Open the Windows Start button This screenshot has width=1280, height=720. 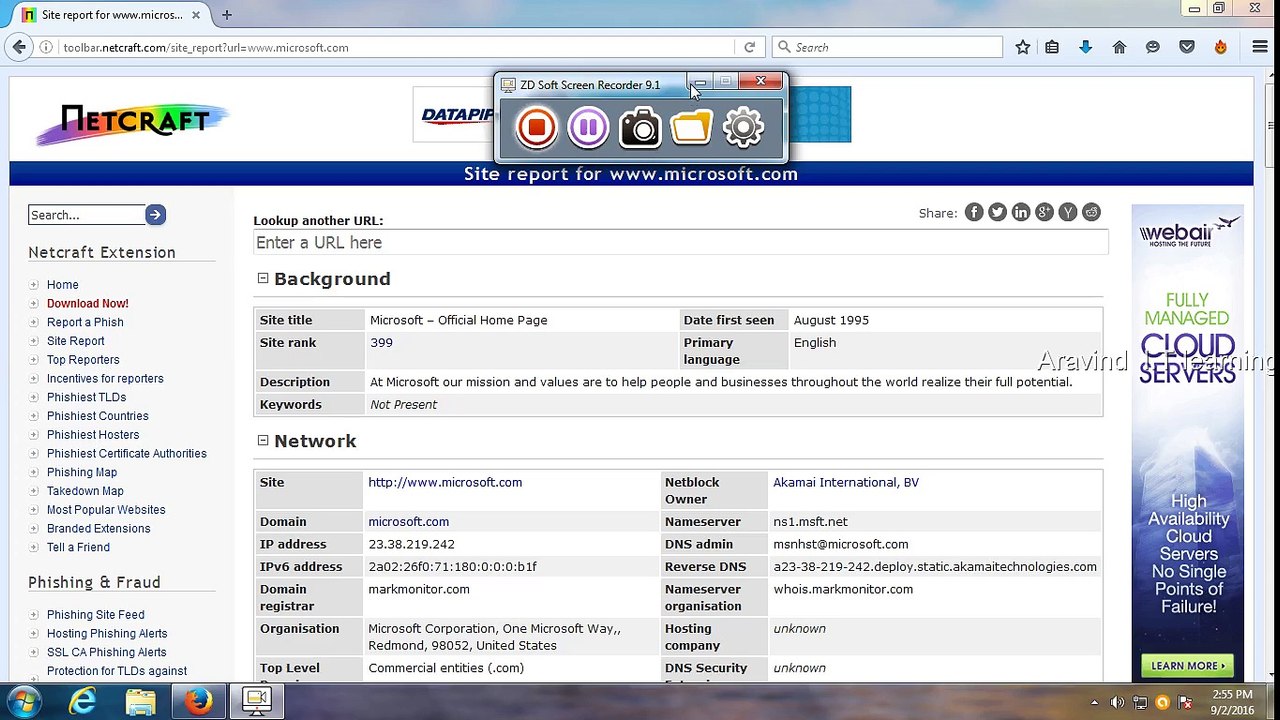point(23,702)
